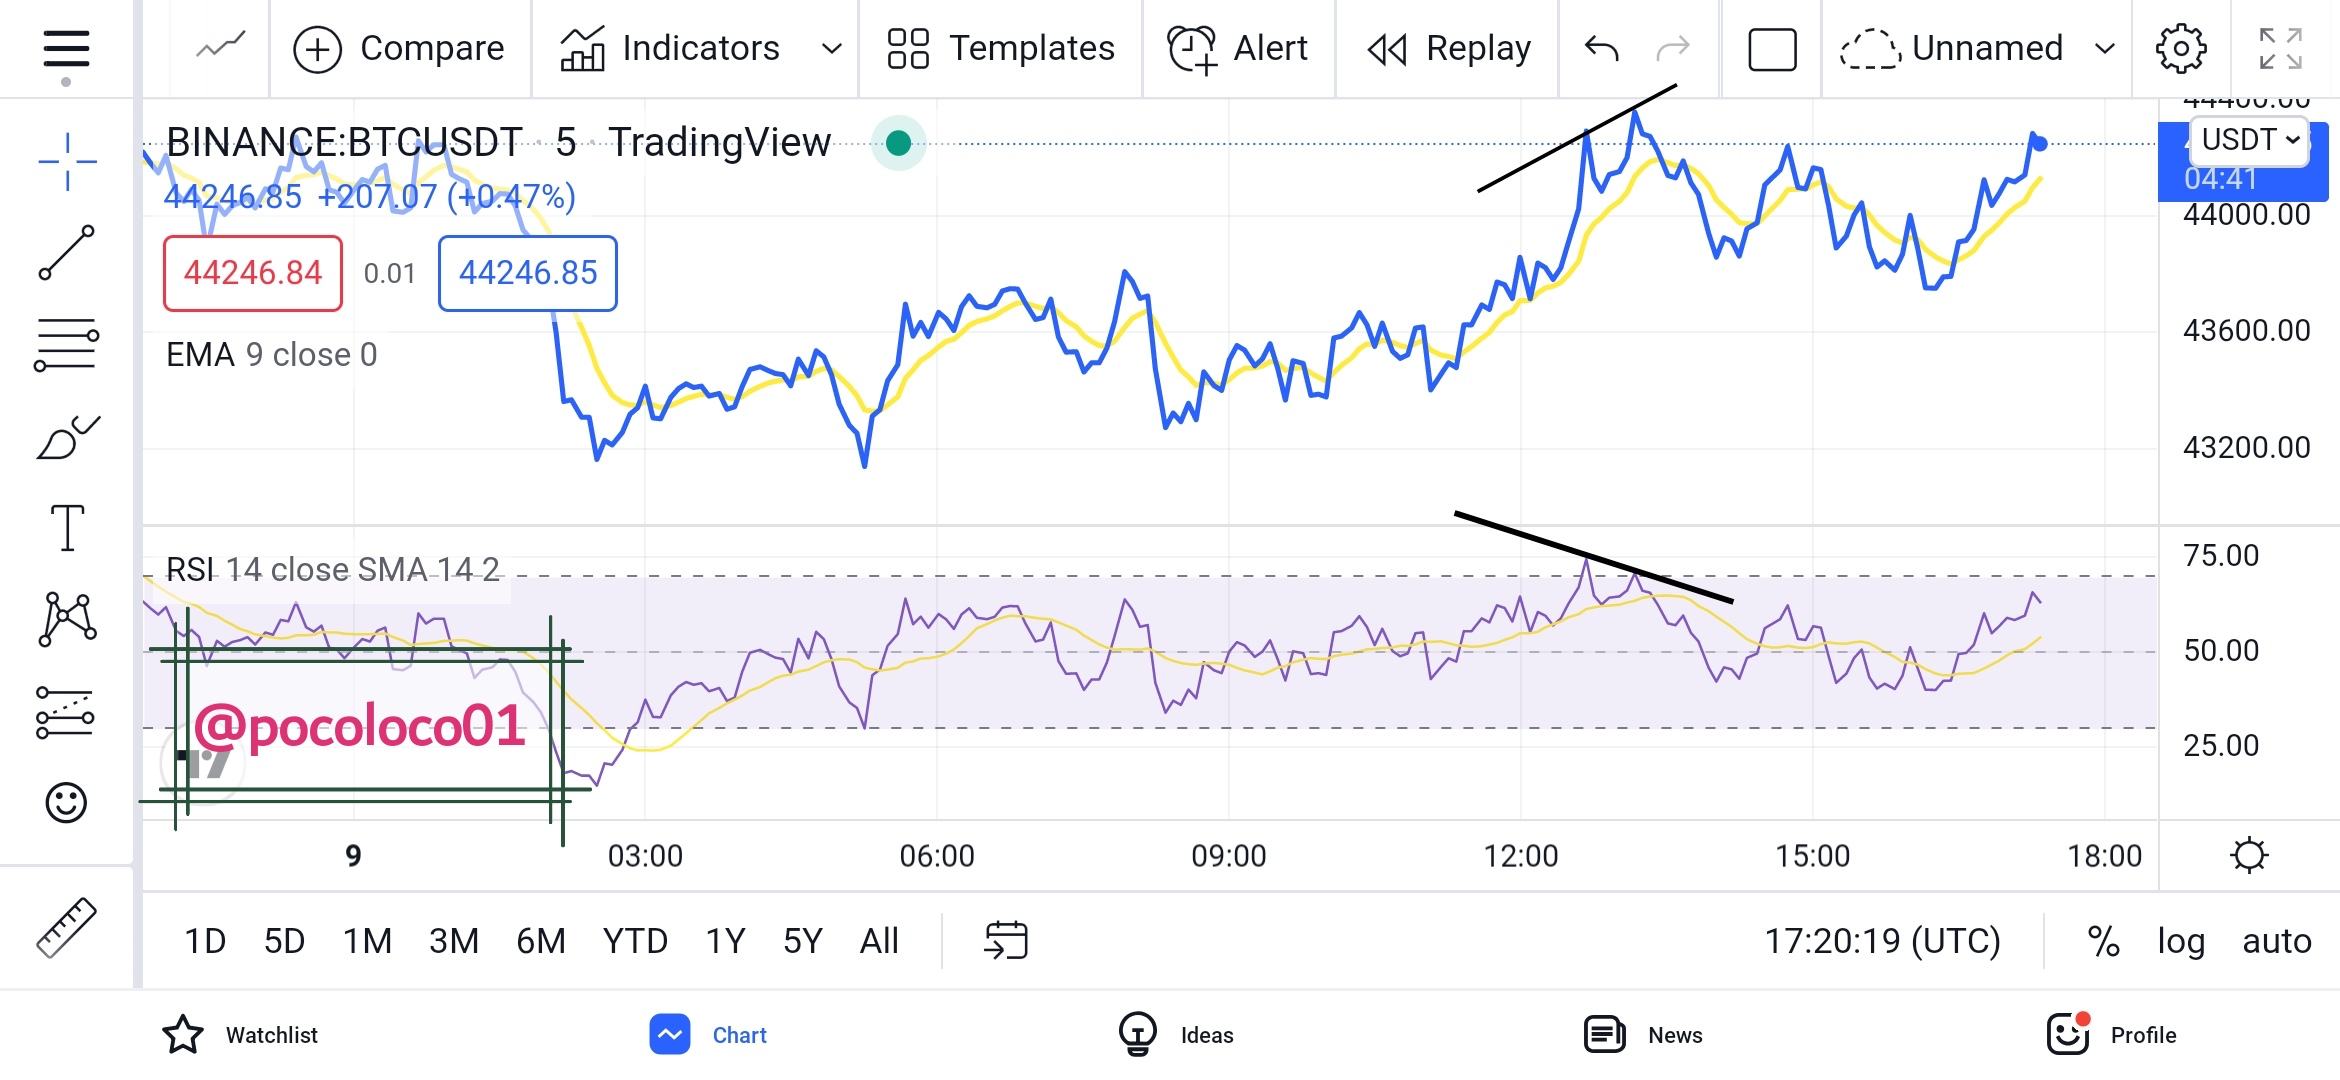The image size is (2340, 1080).
Task: Open the chart patterns tool
Action: click(67, 619)
